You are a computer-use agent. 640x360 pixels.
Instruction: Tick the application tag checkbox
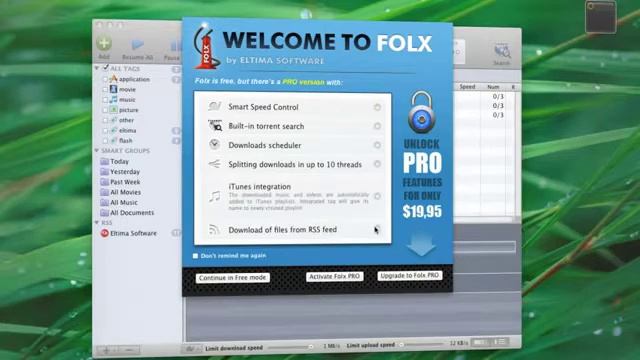pos(105,79)
